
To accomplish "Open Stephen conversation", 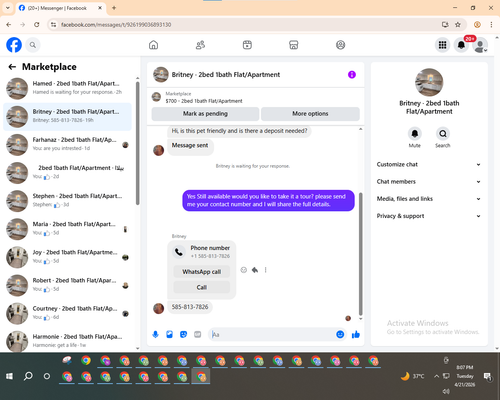I will click(x=67, y=201).
